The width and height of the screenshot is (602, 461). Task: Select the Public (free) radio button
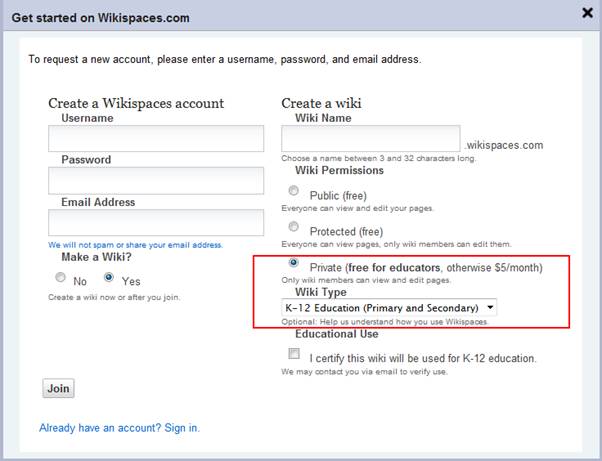pyautogui.click(x=293, y=190)
